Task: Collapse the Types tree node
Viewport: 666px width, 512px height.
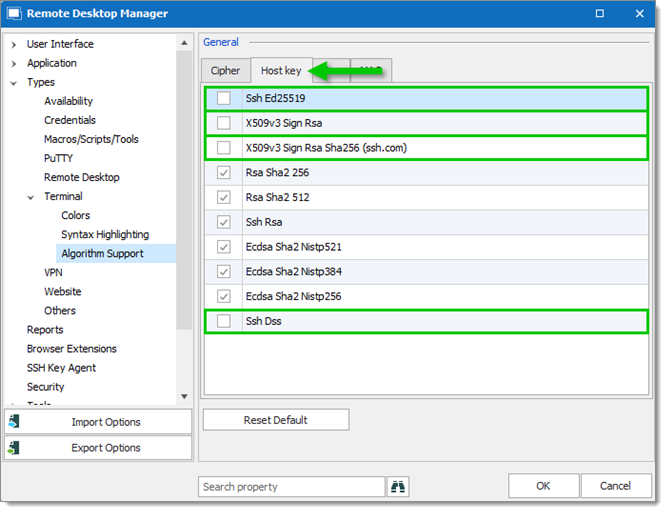Action: (14, 83)
